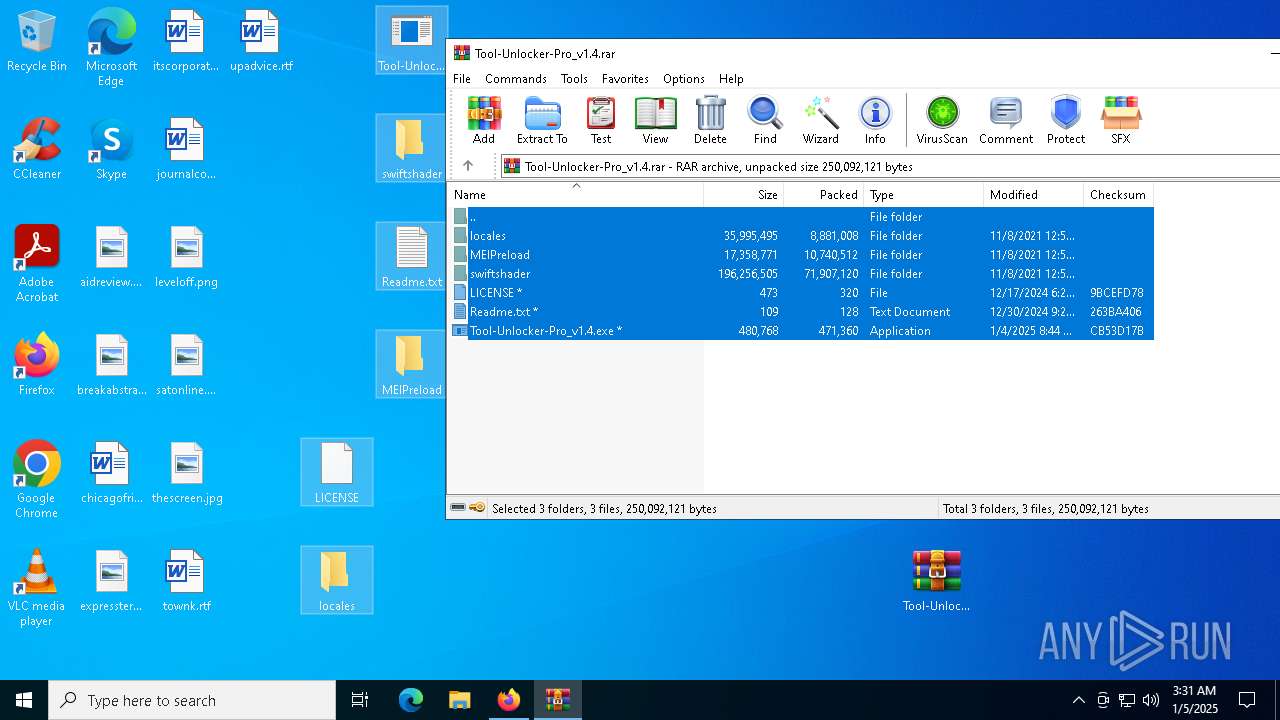Click the Test archive icon
Image resolution: width=1280 pixels, height=720 pixels.
[x=601, y=121]
